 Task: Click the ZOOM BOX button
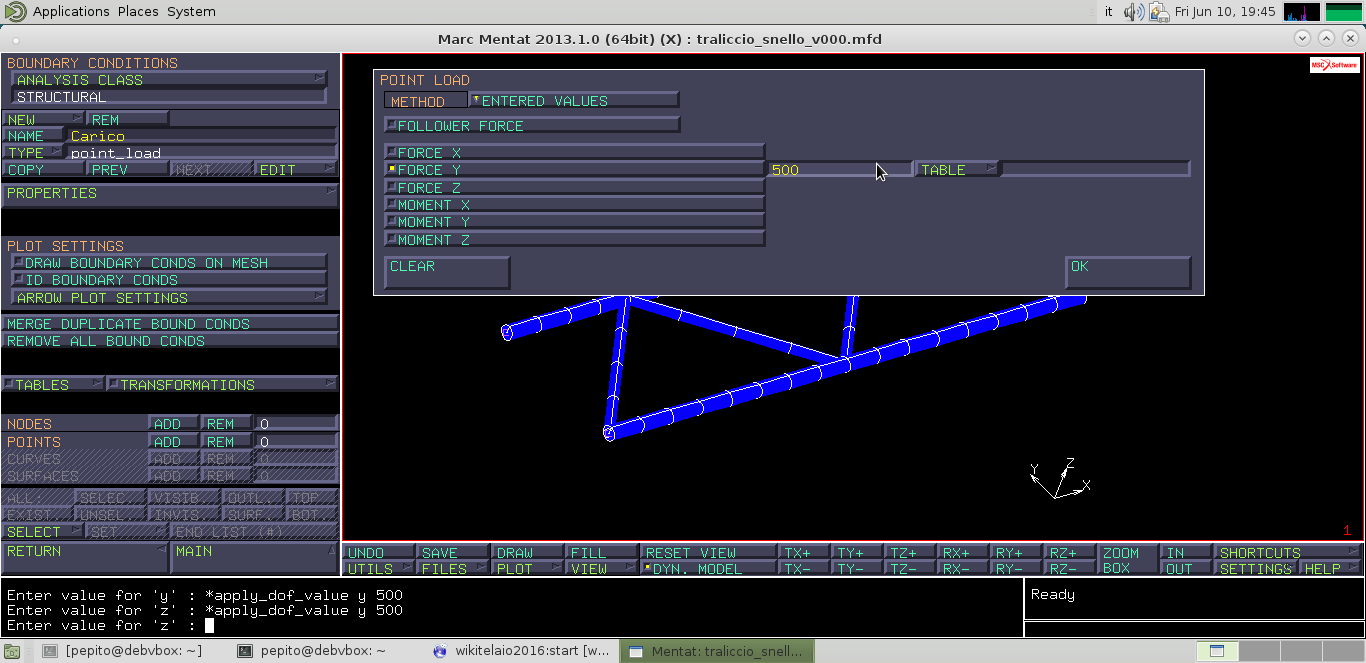pos(1127,560)
